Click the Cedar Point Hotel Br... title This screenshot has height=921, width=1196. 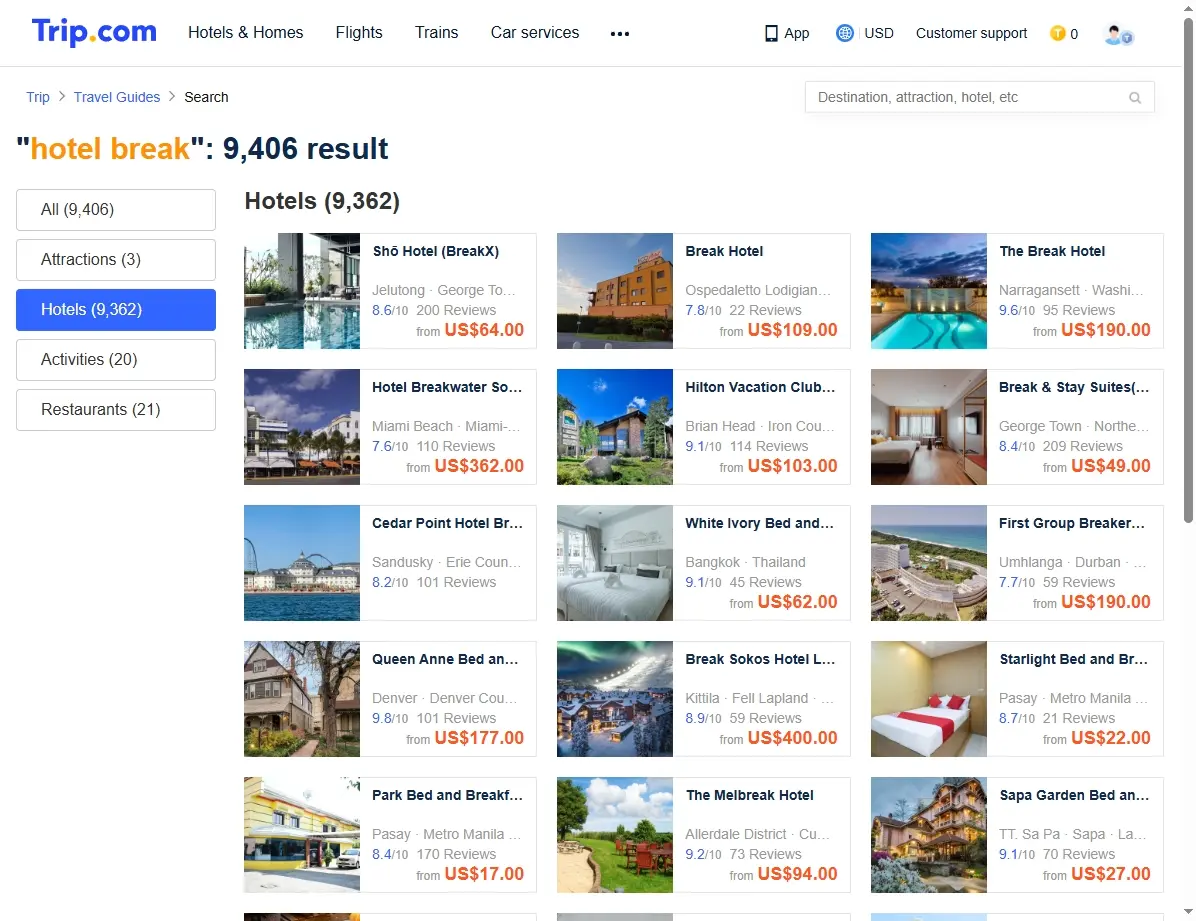coord(448,523)
